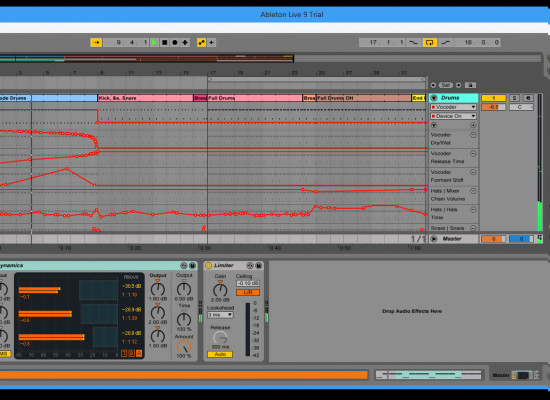Add a new automation lane with plus
Viewport: 550px width, 400px height.
tap(473, 125)
